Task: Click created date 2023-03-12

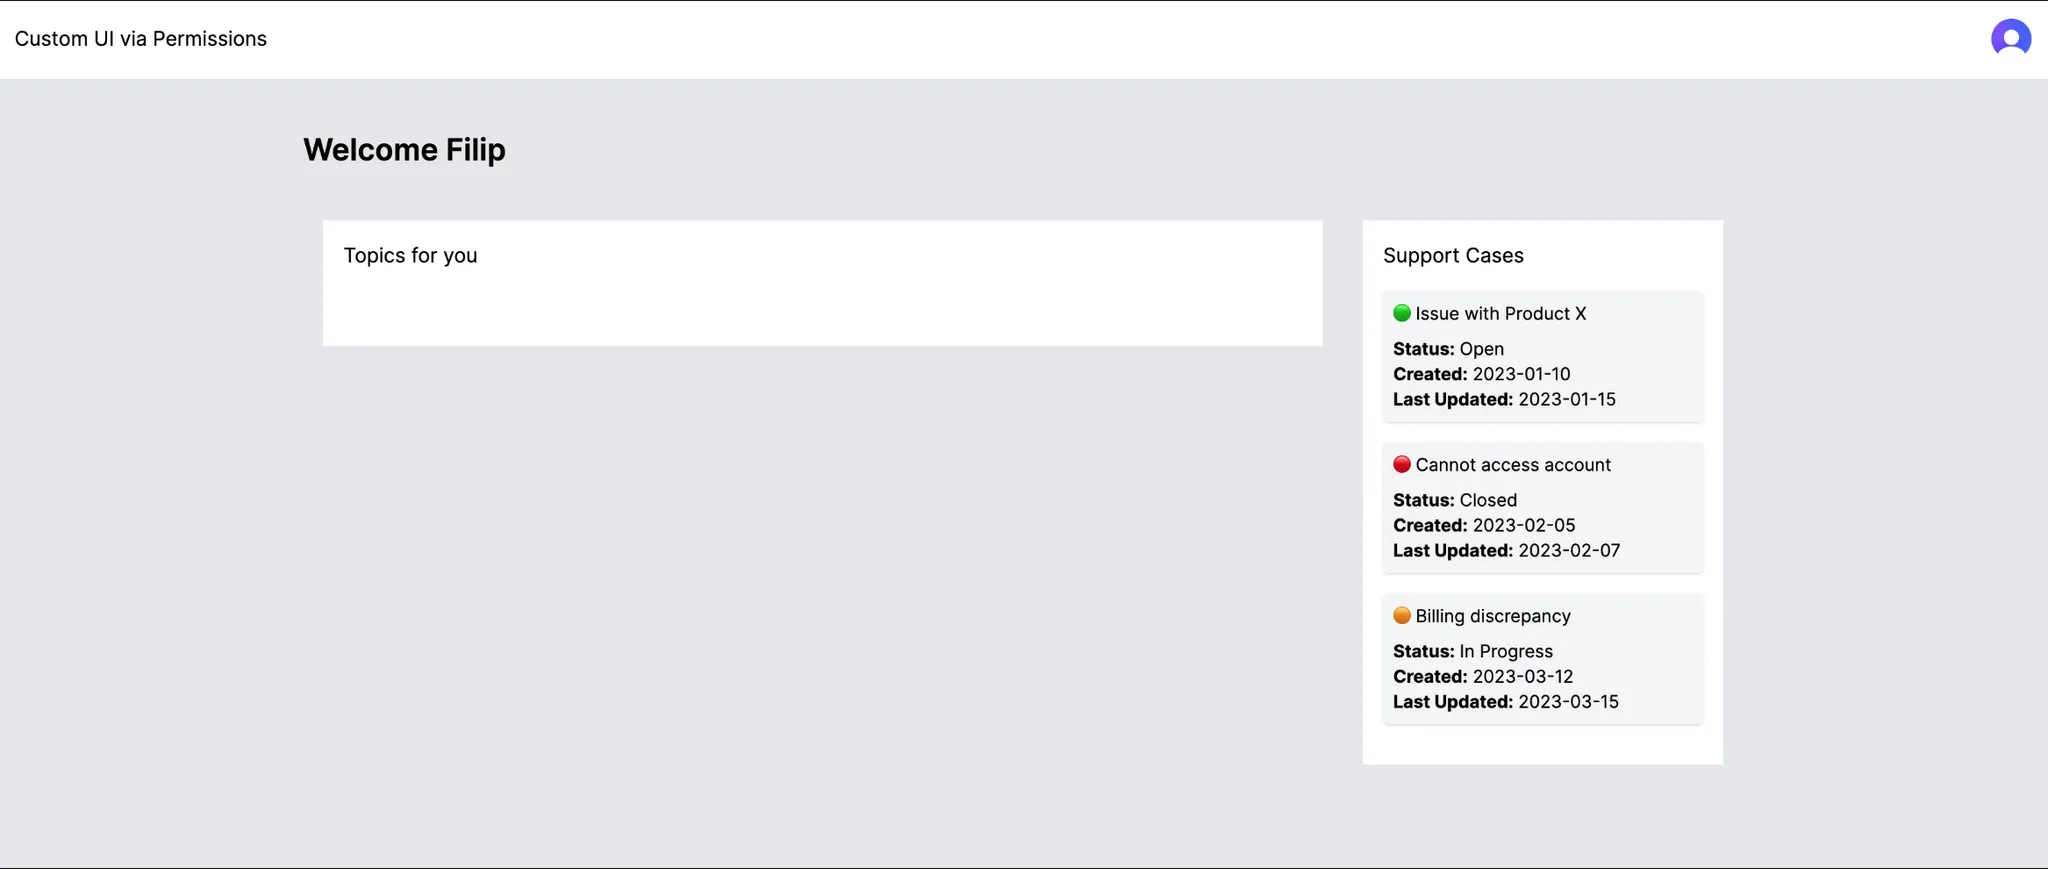Action: click(x=1522, y=676)
